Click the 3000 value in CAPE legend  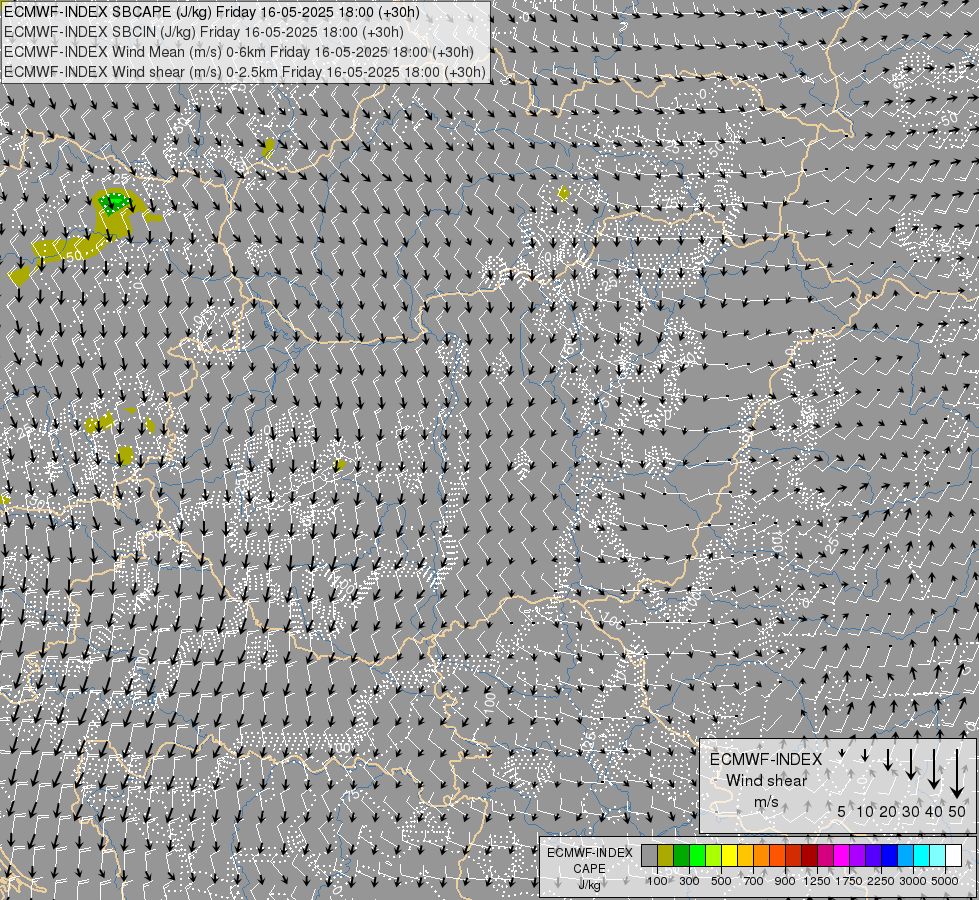pos(913,881)
